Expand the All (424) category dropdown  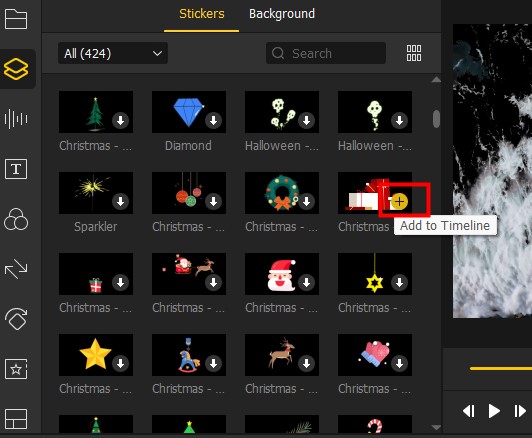[113, 53]
